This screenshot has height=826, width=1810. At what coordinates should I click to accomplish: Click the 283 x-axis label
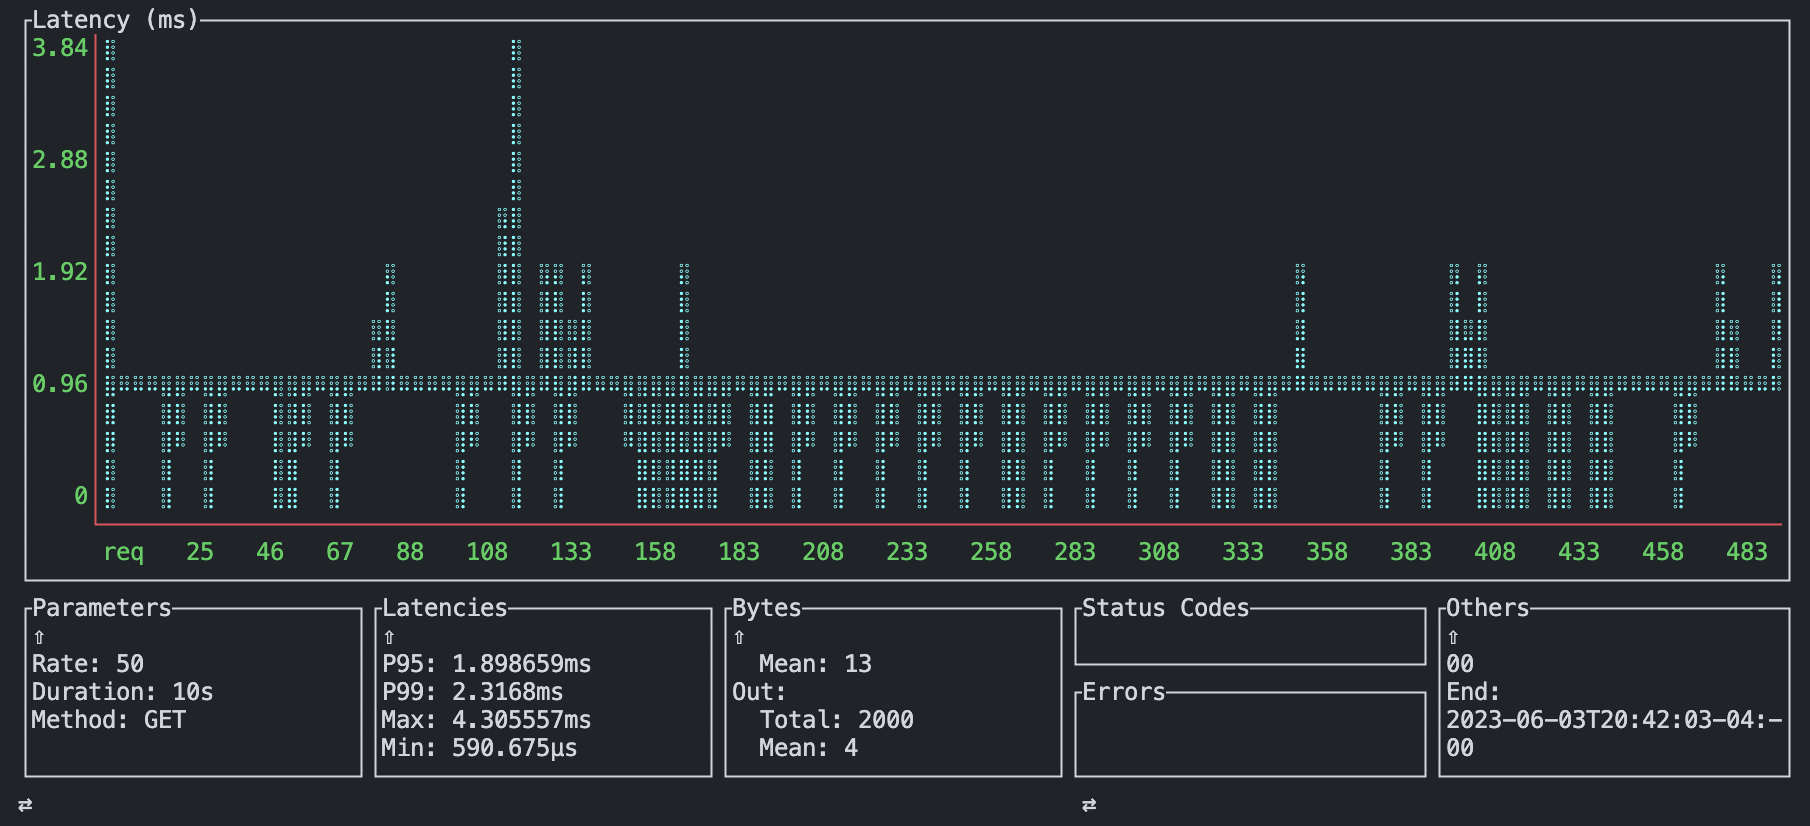[1075, 552]
